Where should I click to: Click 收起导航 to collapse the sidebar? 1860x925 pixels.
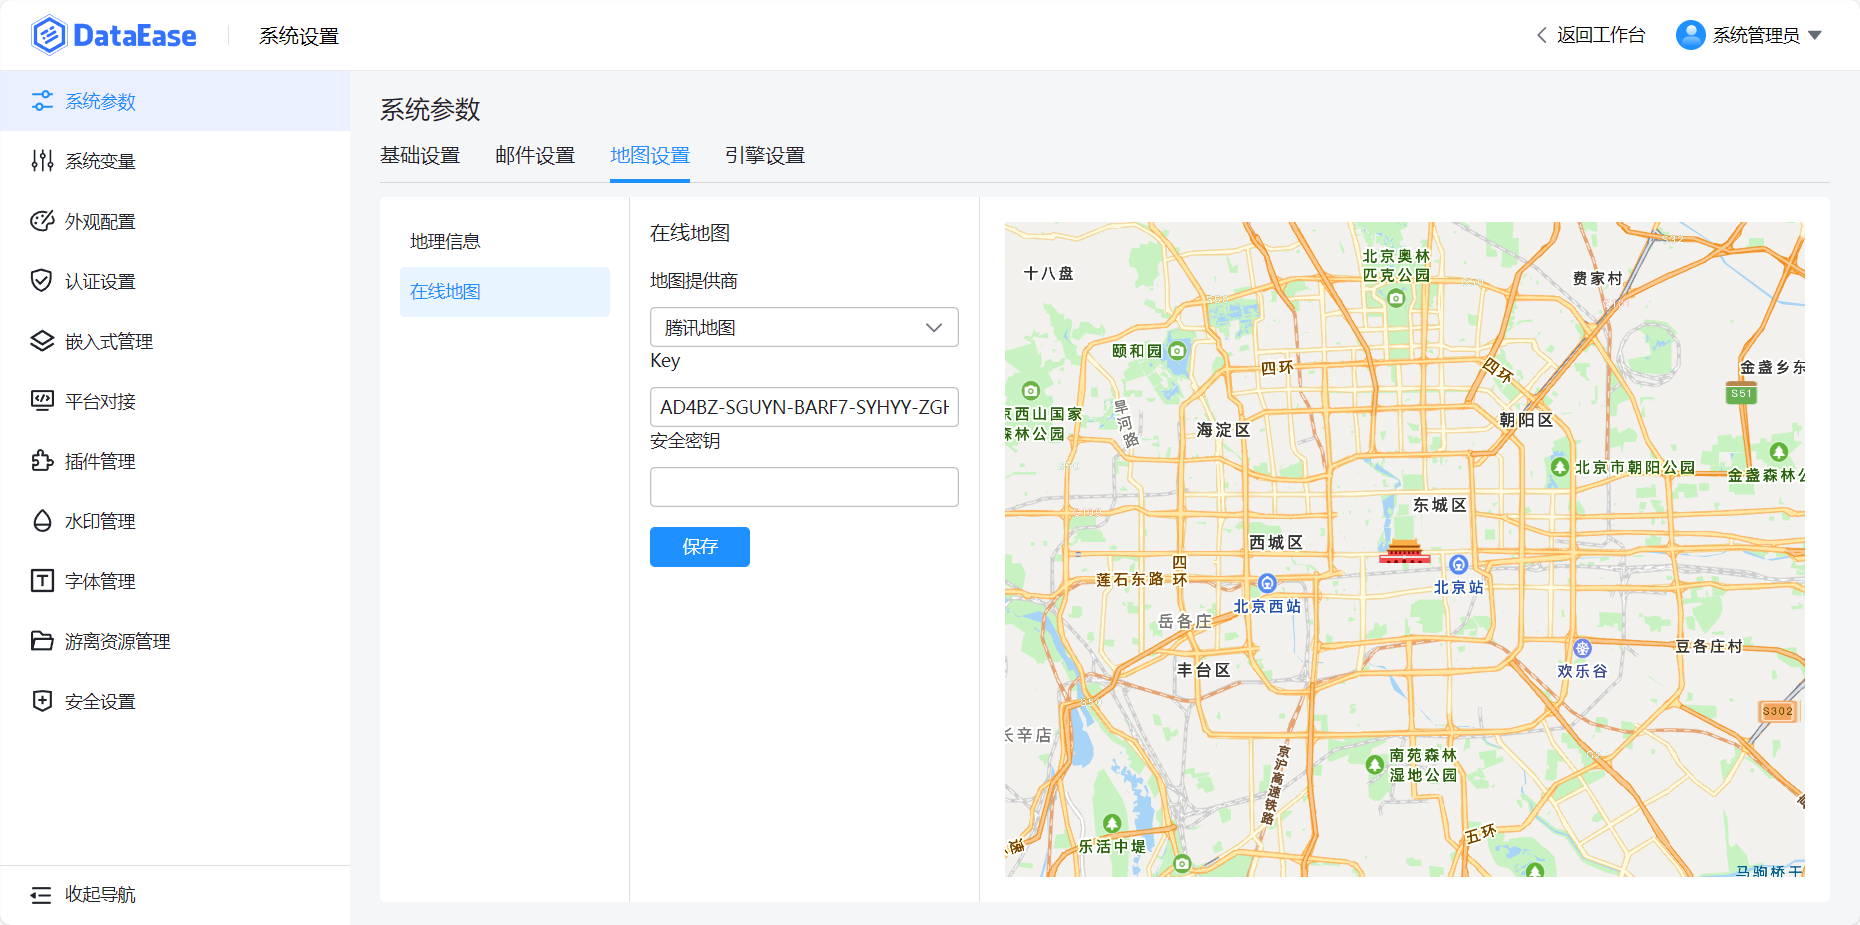click(100, 895)
